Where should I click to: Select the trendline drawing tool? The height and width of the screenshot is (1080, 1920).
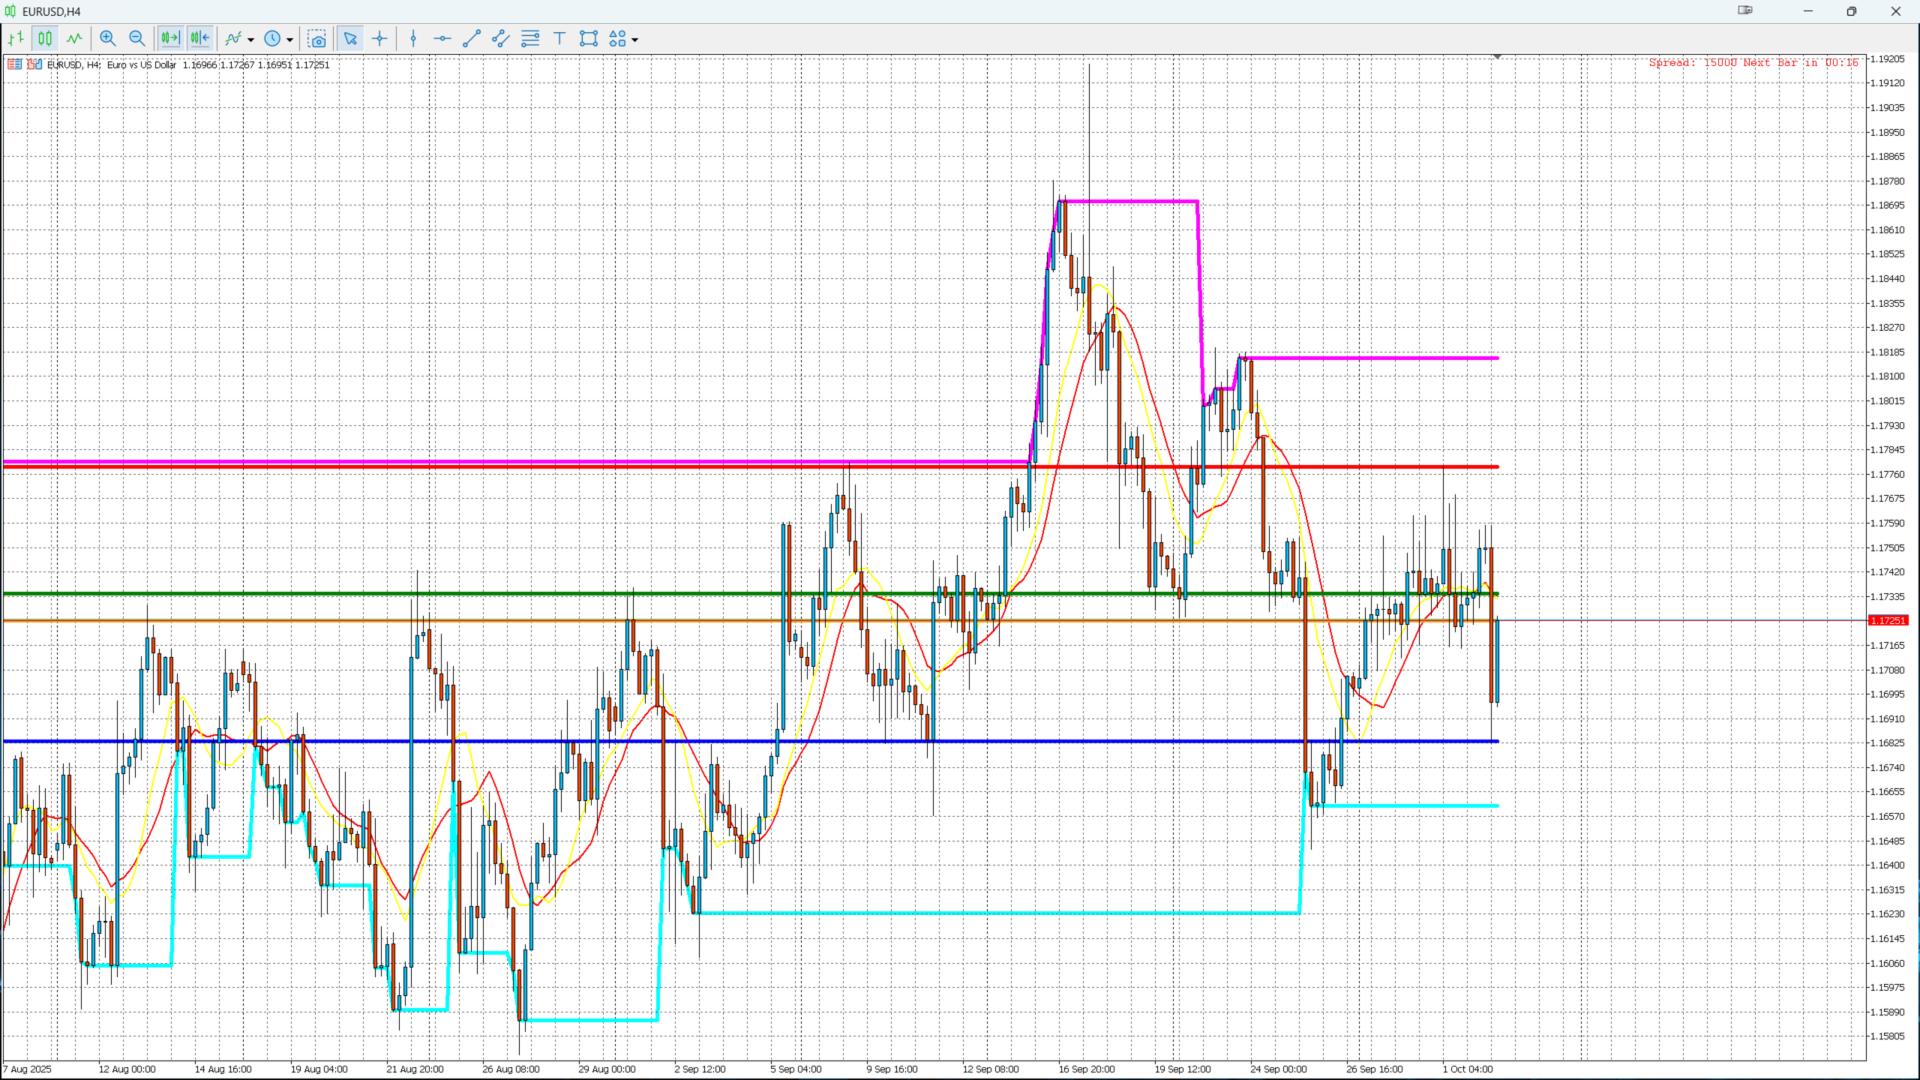click(x=472, y=38)
